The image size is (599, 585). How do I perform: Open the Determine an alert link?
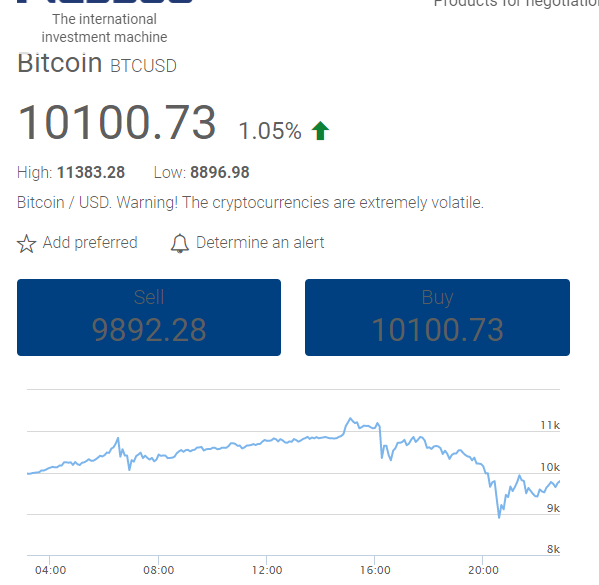pos(260,243)
